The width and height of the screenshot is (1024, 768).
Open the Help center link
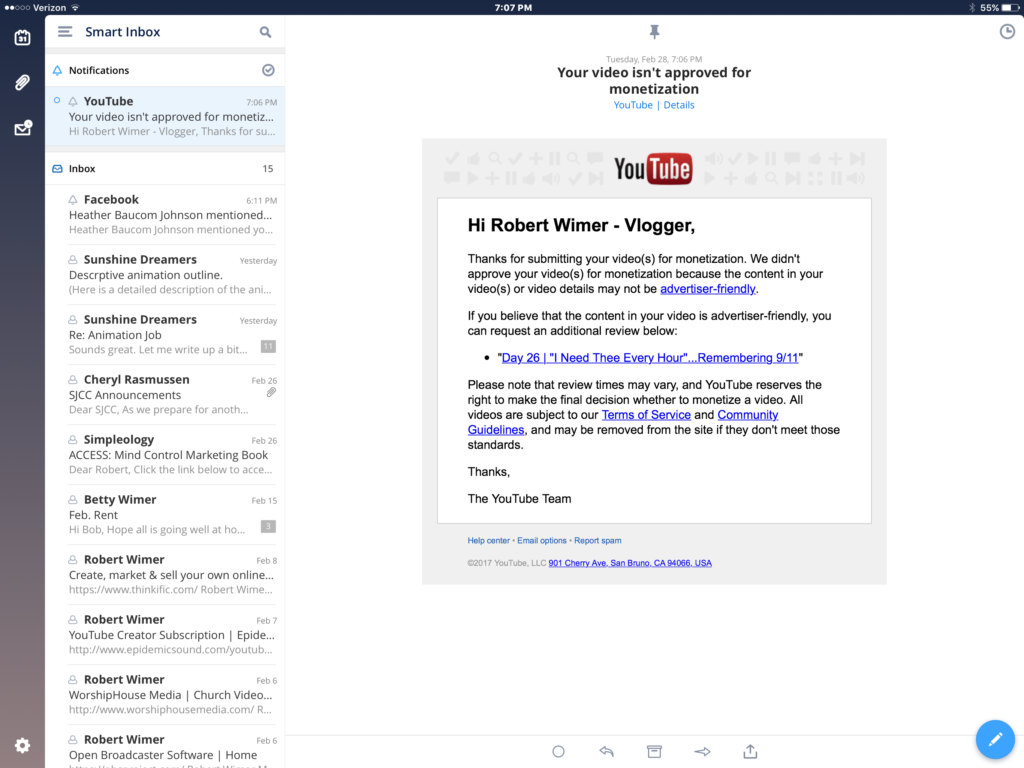(x=488, y=541)
